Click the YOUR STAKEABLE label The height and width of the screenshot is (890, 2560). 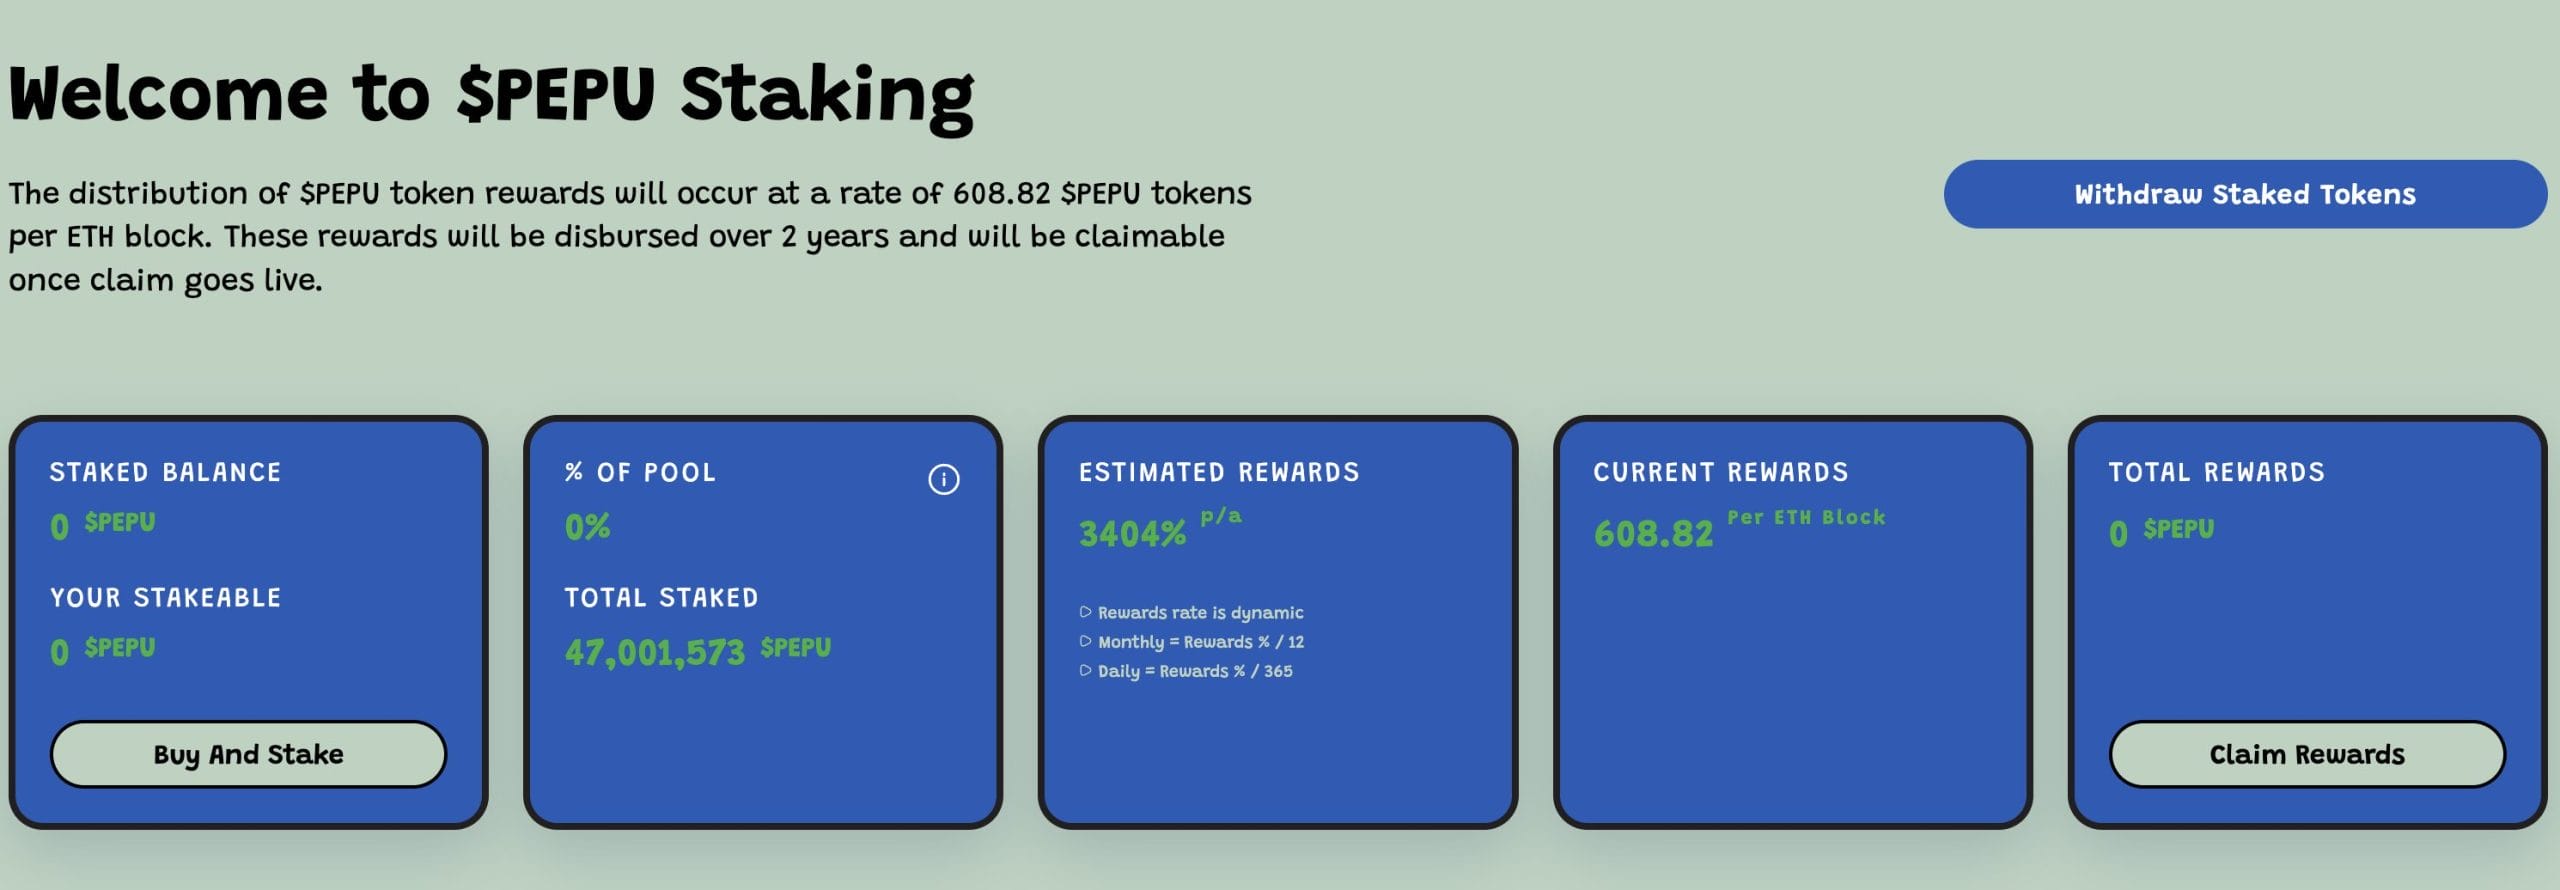point(166,597)
